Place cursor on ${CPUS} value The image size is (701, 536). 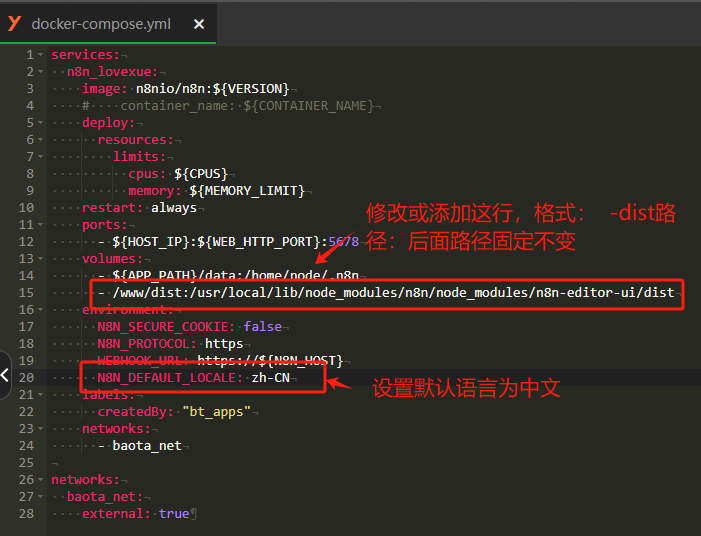201,173
